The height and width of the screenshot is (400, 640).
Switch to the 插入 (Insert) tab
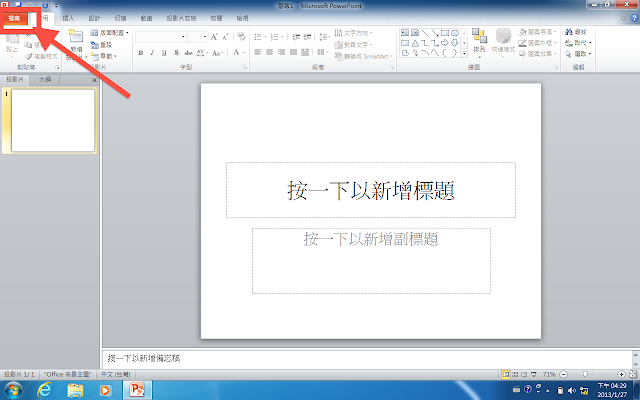(68, 18)
